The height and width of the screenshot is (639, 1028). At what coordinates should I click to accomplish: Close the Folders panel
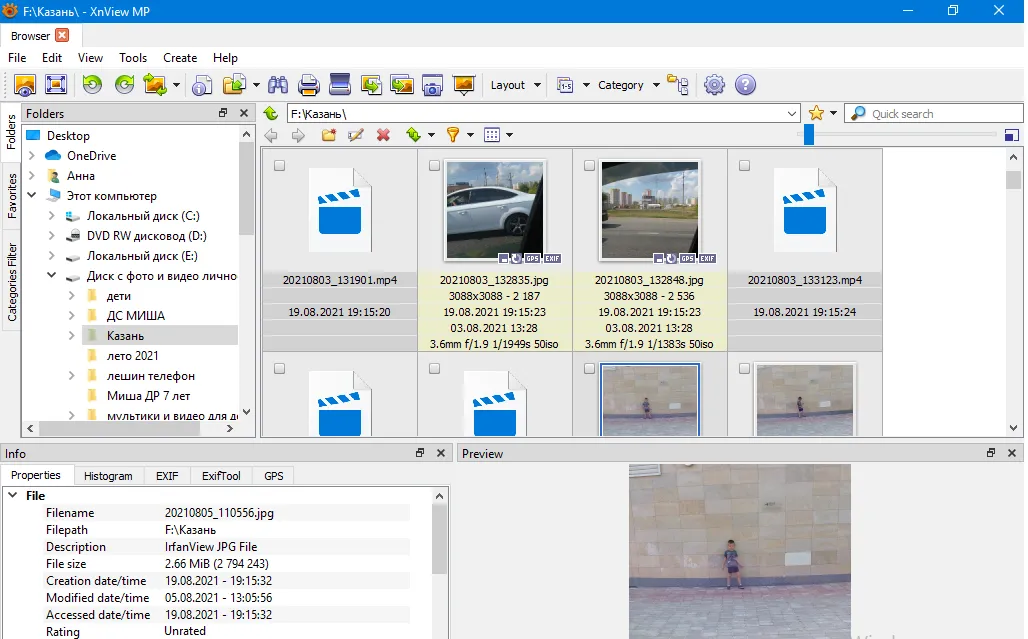pos(244,113)
